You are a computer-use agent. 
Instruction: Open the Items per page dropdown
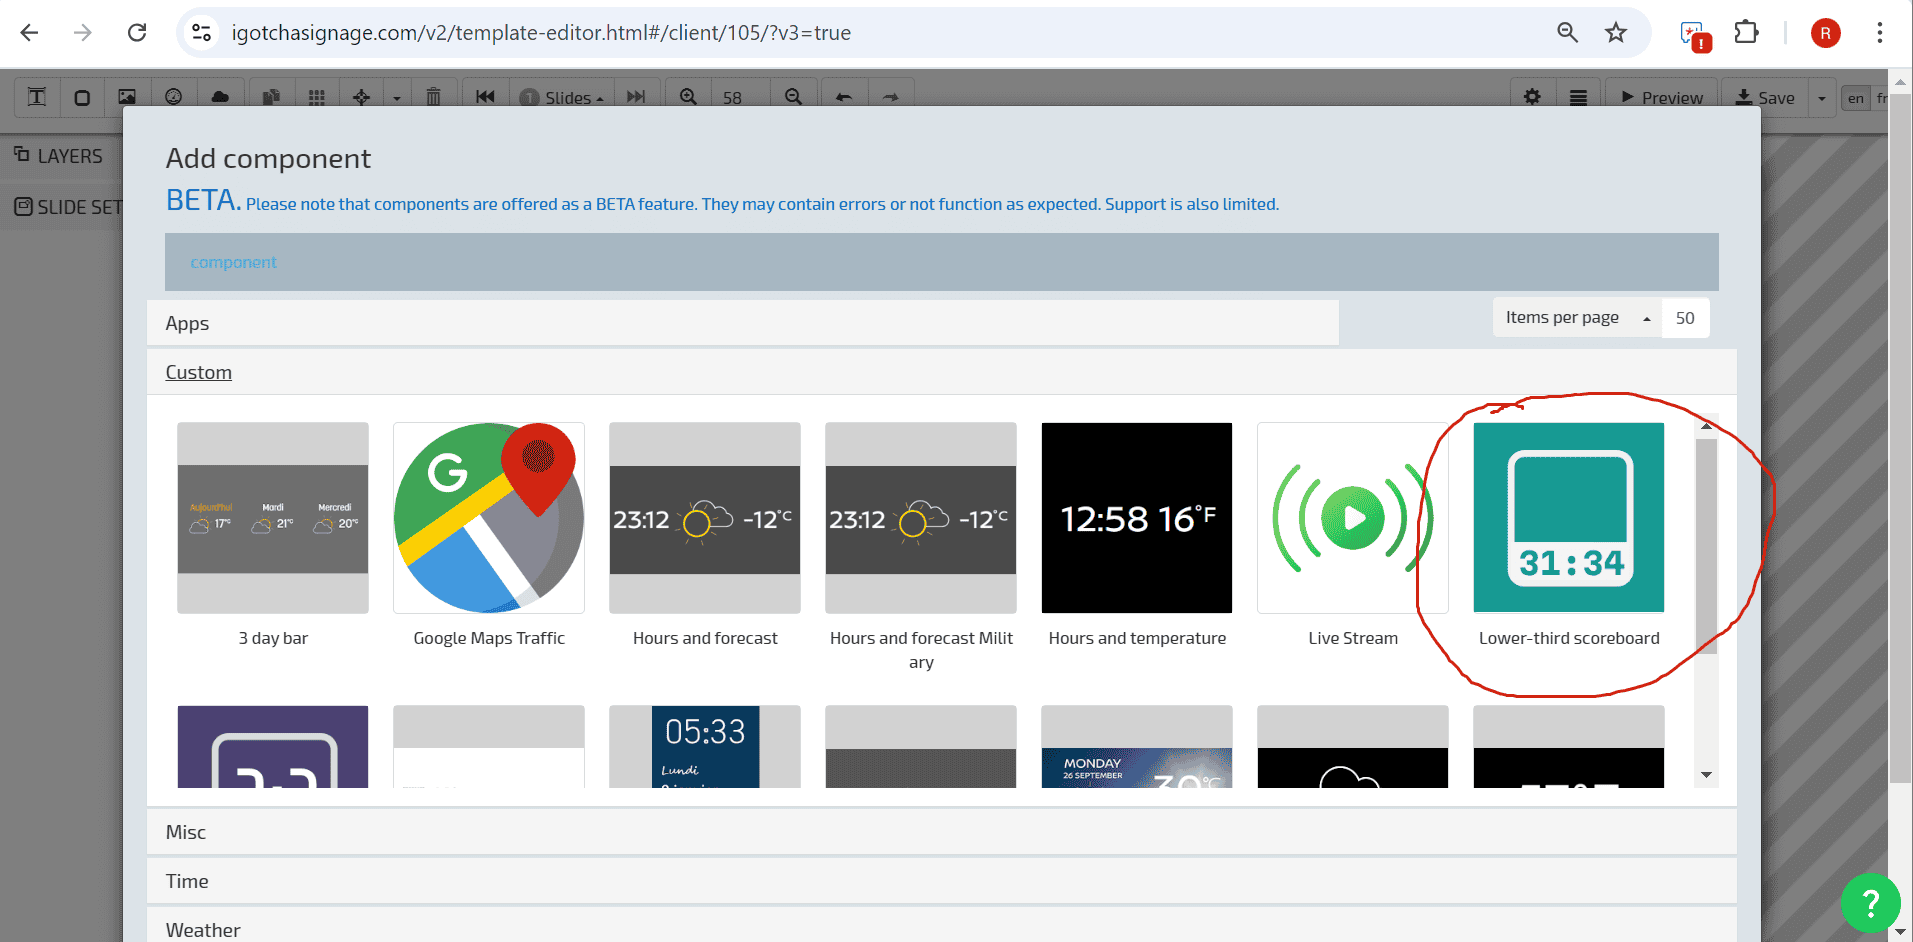point(1576,318)
